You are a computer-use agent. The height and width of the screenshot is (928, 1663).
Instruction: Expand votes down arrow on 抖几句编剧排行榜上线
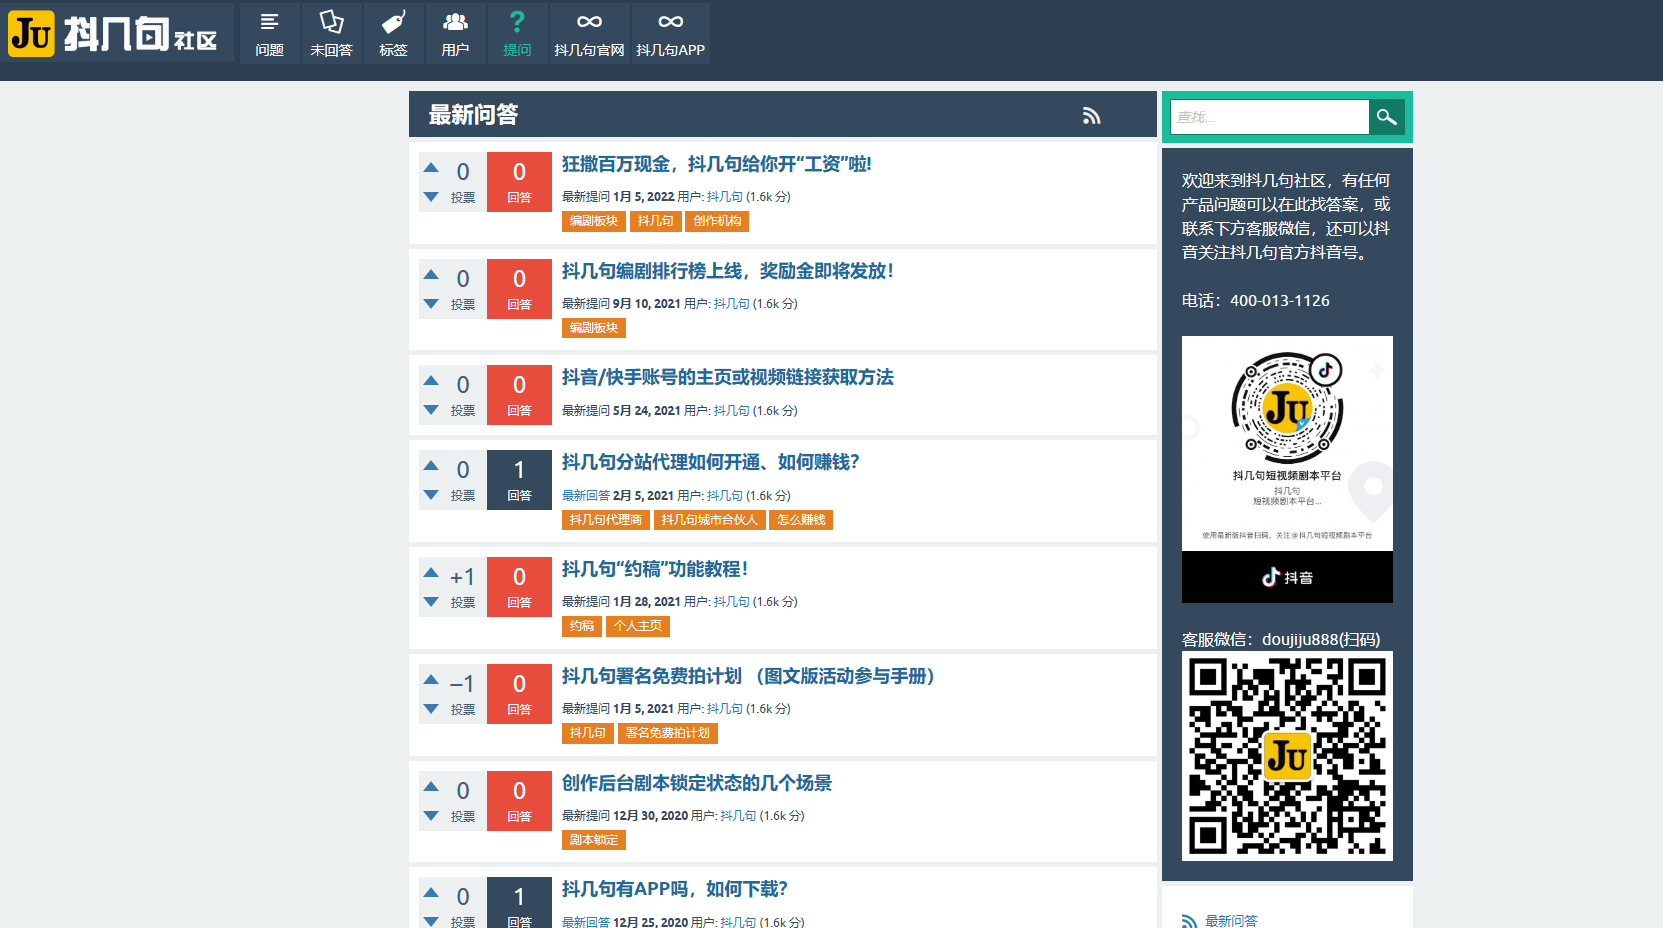coord(431,305)
